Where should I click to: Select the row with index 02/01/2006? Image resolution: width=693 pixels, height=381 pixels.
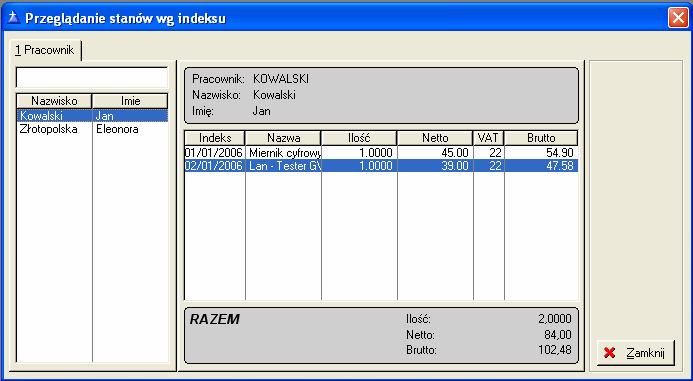(381, 166)
